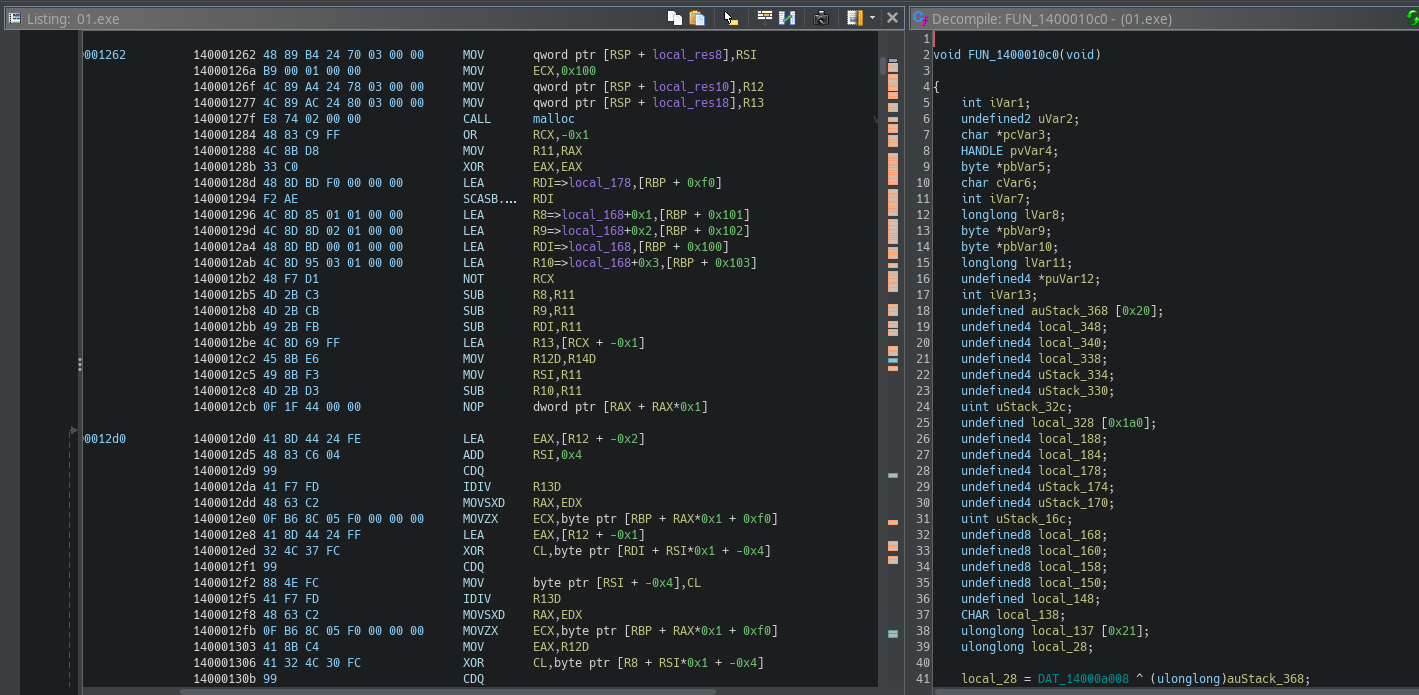This screenshot has height=695, width=1419.
Task: Click the XOR EAX,EAX operand
Action: 558,167
